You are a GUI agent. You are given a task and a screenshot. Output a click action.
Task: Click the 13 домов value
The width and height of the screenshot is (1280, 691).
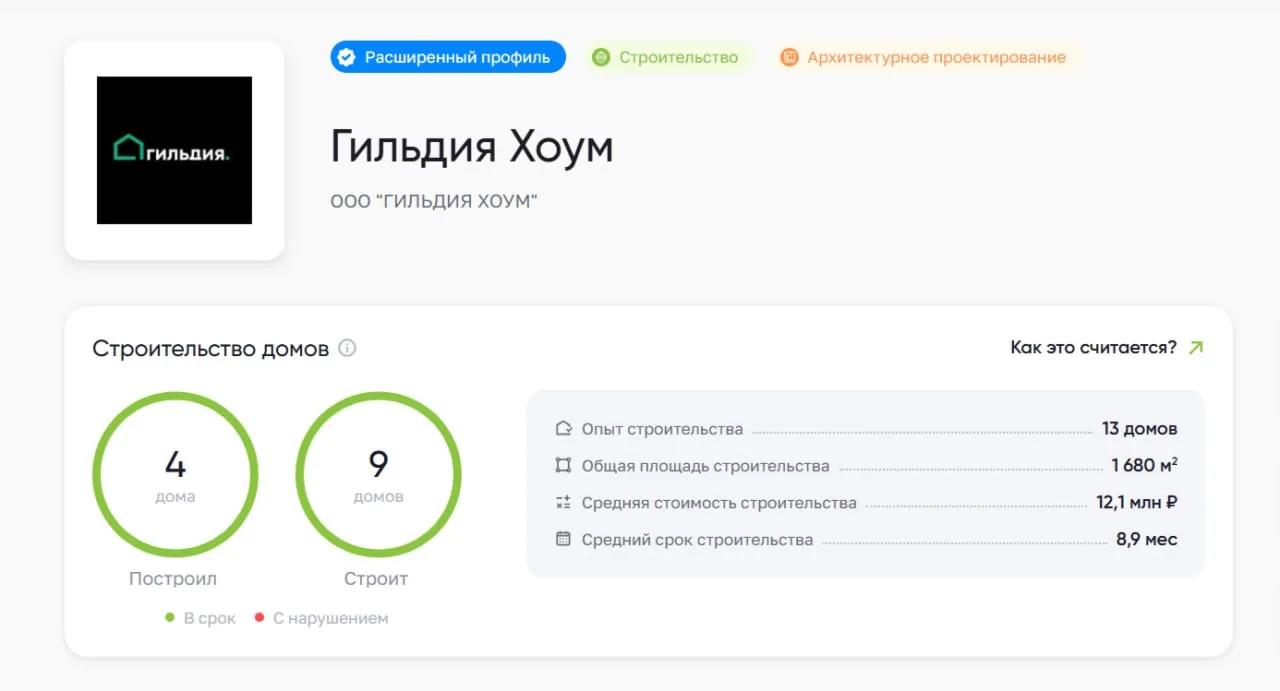click(1140, 429)
